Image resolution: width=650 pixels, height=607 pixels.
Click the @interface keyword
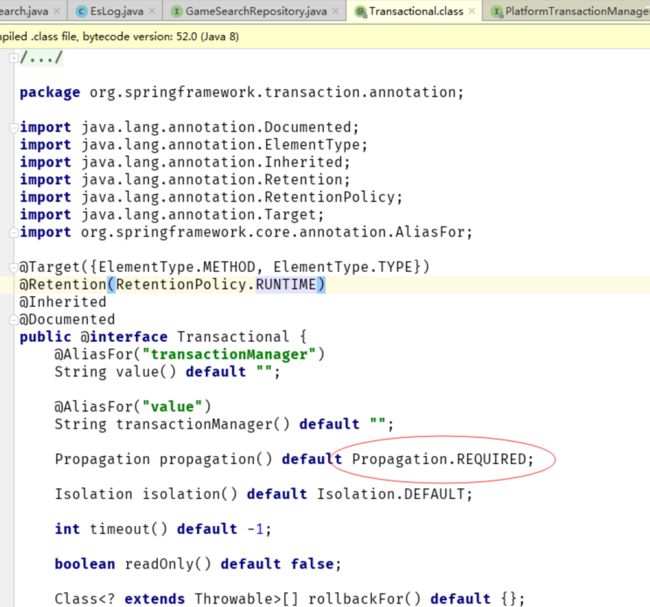point(124,337)
